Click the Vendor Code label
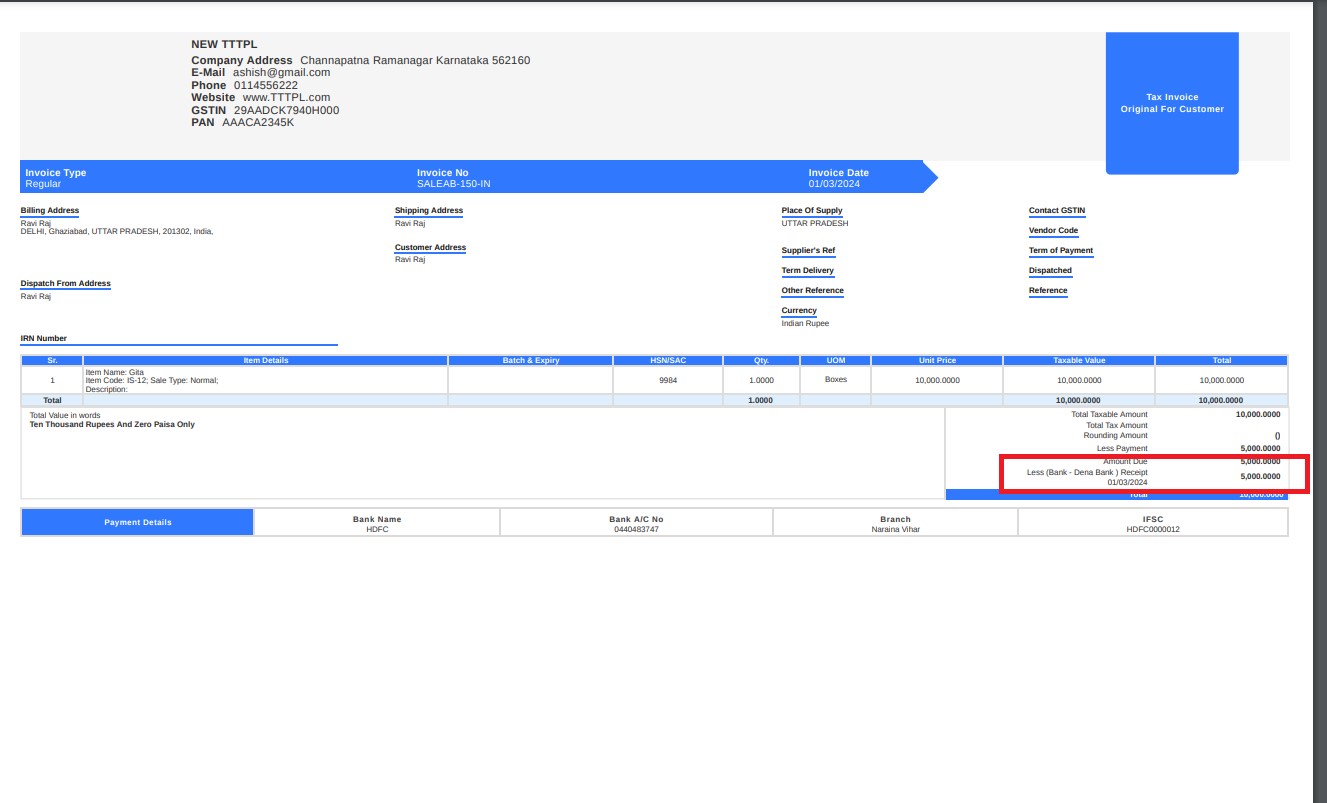 click(1054, 231)
